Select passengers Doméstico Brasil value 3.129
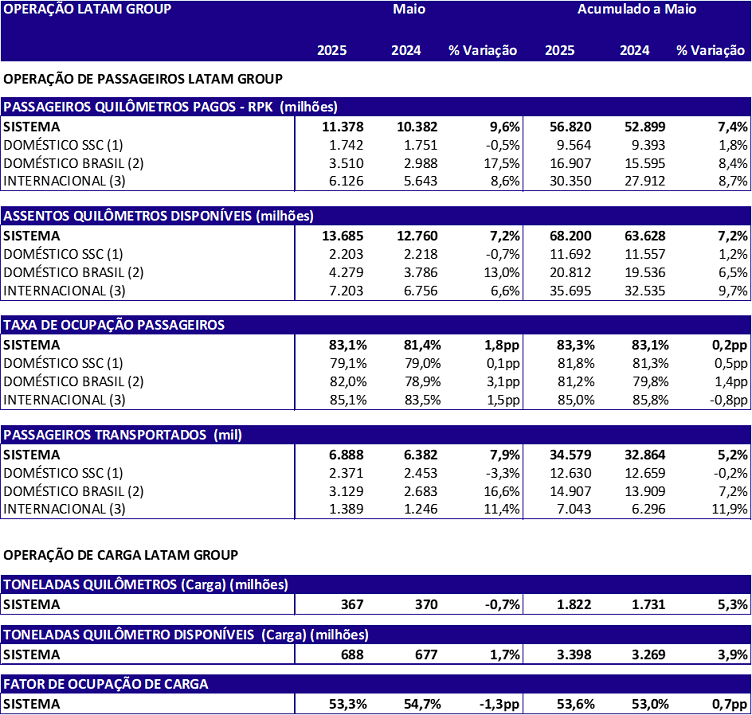Image resolution: width=752 pixels, height=715 pixels. pos(346,492)
